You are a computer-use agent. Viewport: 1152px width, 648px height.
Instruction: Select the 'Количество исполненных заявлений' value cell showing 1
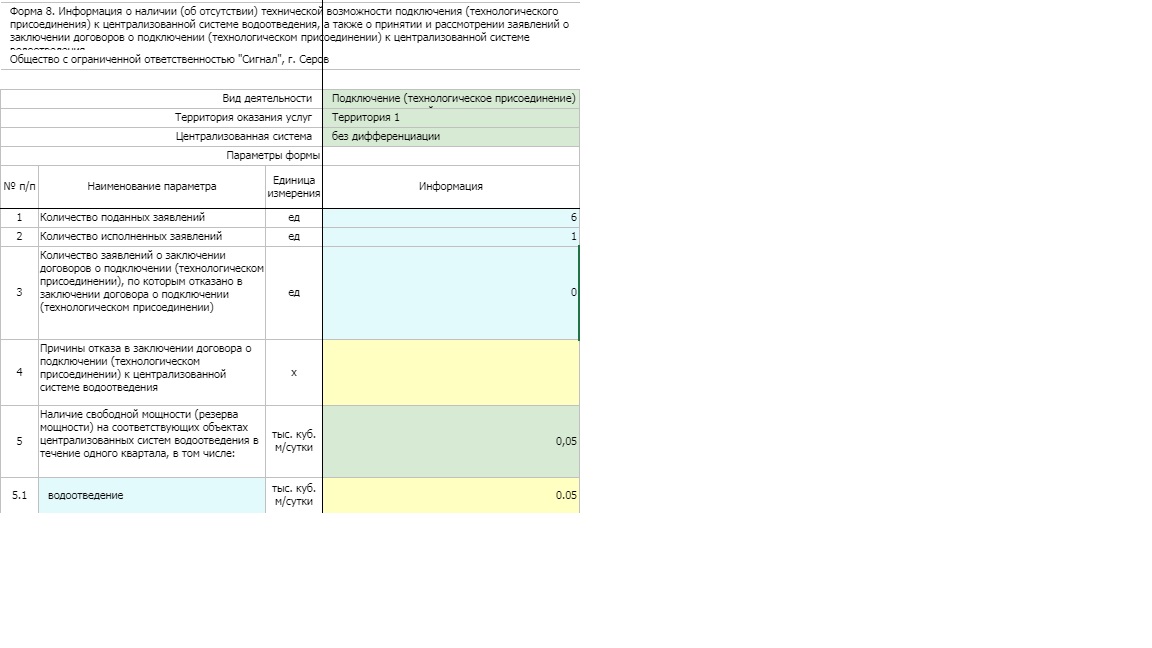click(450, 237)
